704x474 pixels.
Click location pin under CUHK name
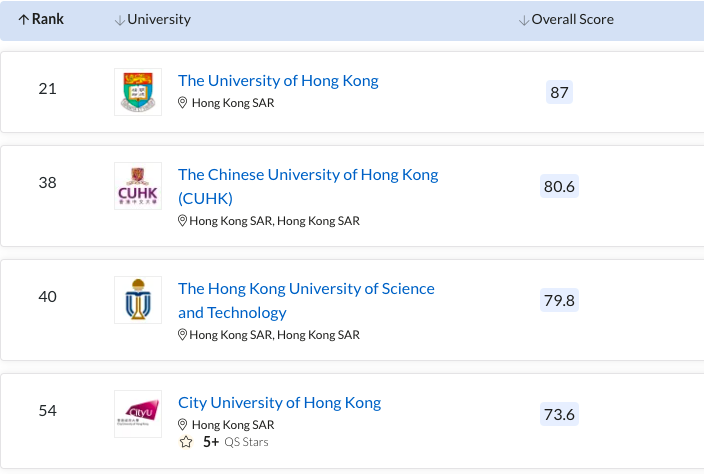[x=183, y=221]
